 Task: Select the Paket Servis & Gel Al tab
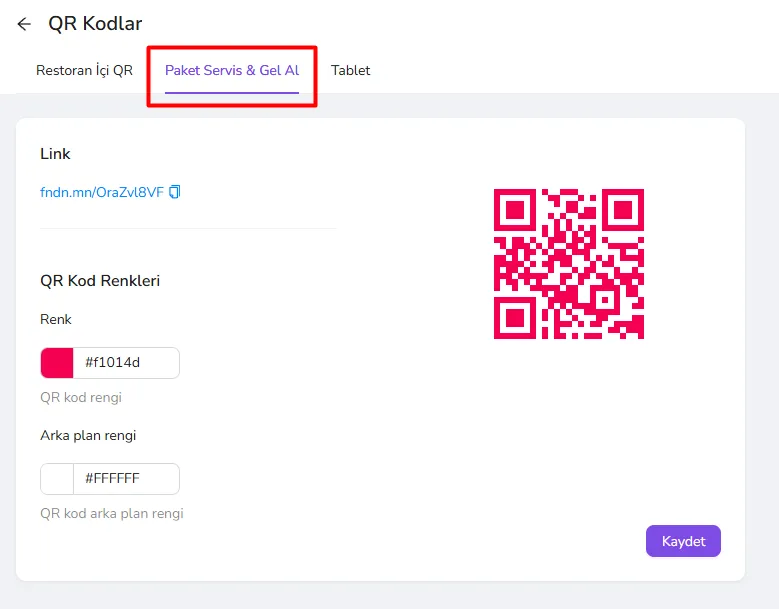click(232, 71)
